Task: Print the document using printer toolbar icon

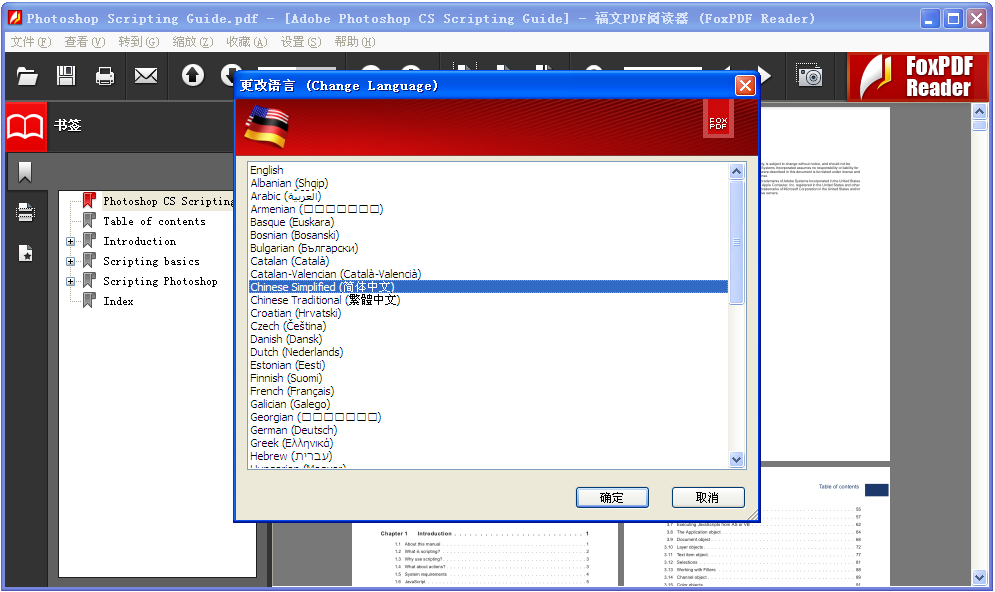Action: (105, 76)
